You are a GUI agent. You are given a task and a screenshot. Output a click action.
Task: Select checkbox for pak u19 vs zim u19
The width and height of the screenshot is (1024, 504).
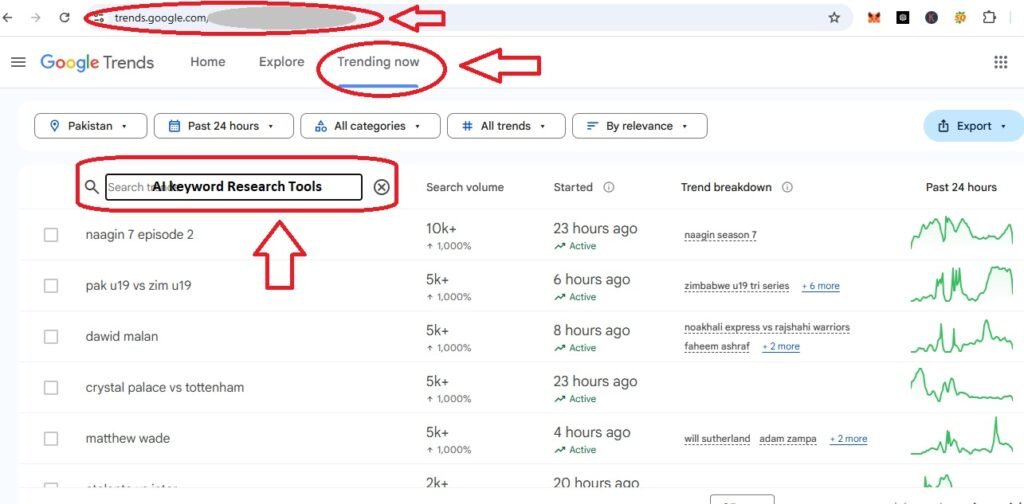[x=51, y=285]
